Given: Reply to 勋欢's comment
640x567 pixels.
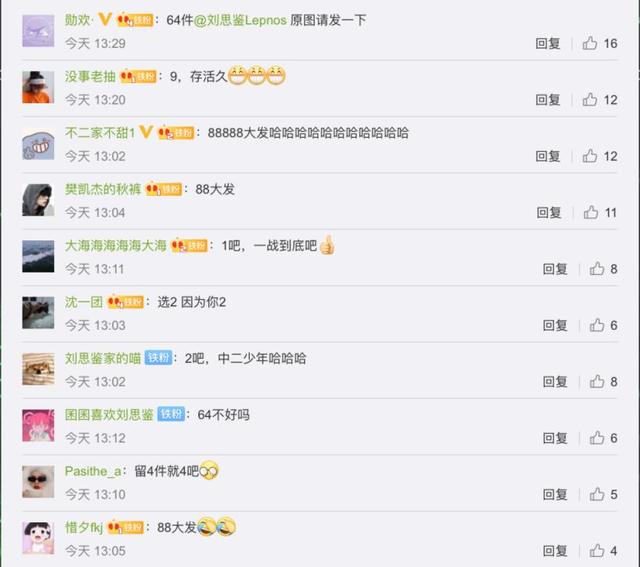Looking at the screenshot, I should (548, 43).
